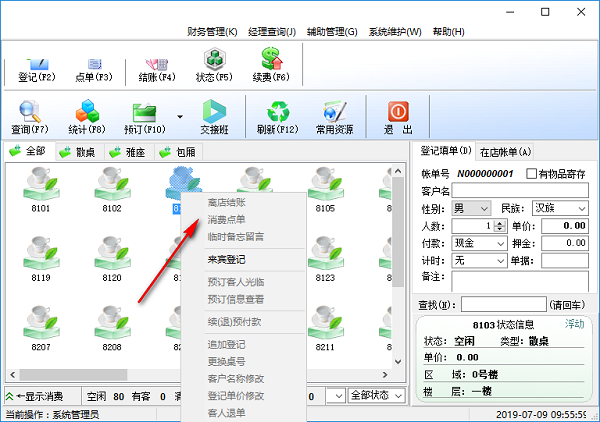Click the horizontal scrollbar left arrow
The height and width of the screenshot is (422, 600).
tap(13, 375)
